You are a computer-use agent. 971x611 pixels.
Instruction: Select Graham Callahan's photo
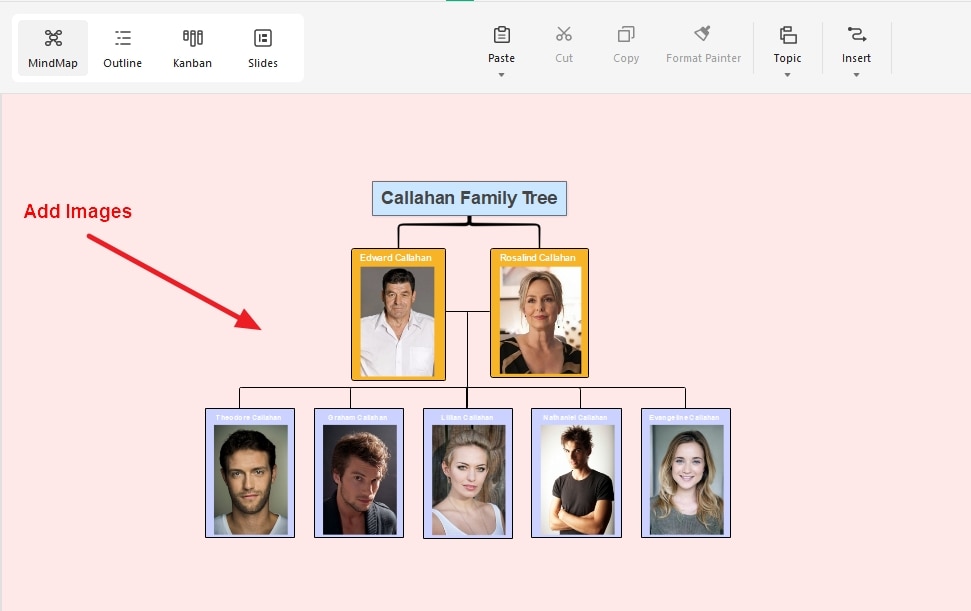(x=359, y=480)
